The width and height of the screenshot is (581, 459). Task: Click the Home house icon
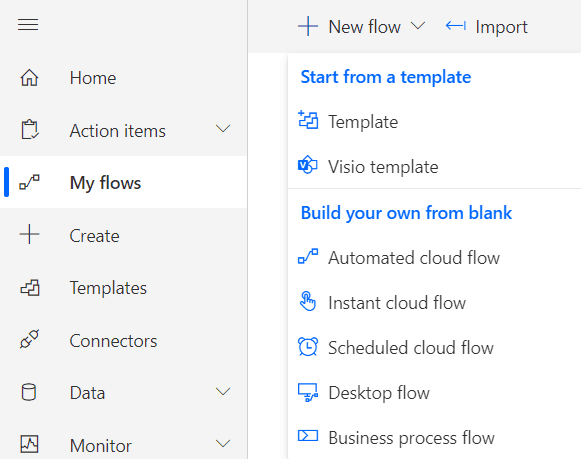tap(29, 78)
